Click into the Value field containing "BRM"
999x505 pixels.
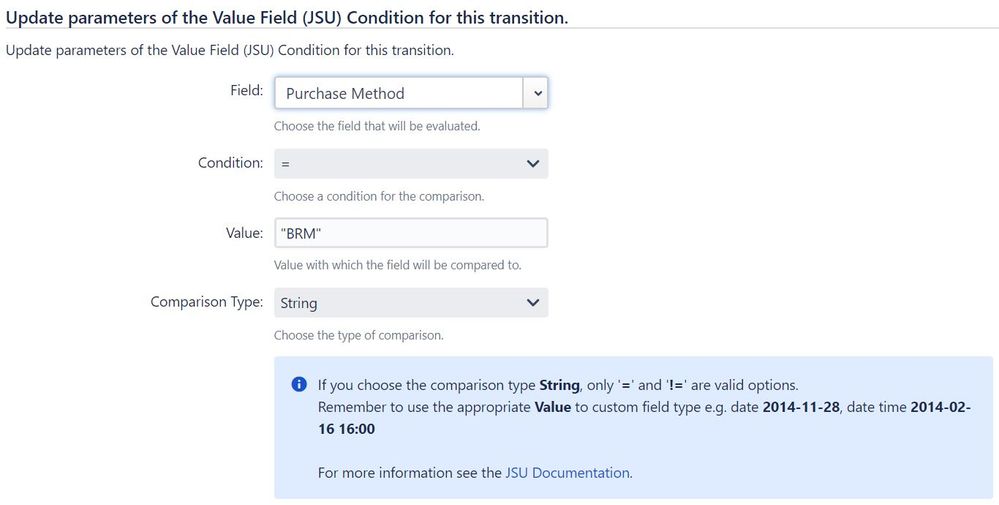(x=411, y=233)
